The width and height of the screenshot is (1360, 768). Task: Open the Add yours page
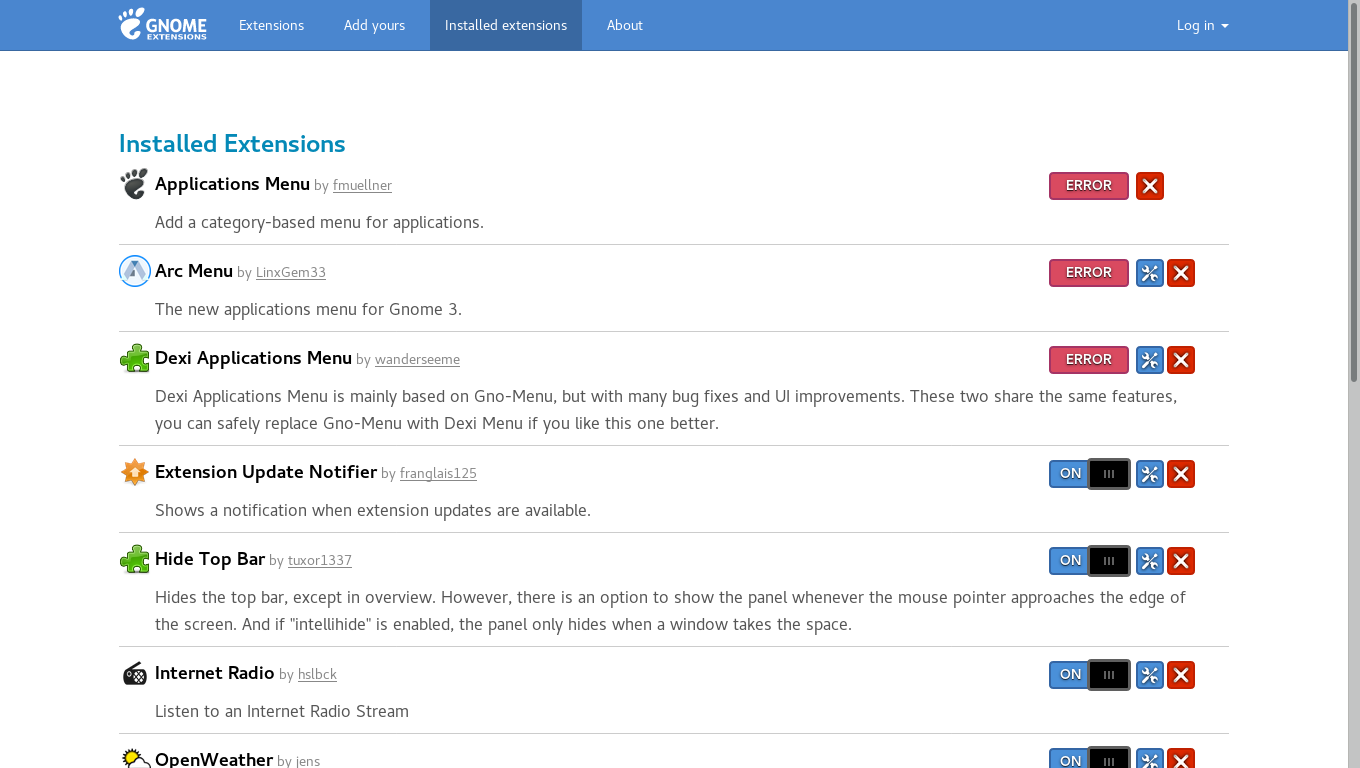click(374, 25)
